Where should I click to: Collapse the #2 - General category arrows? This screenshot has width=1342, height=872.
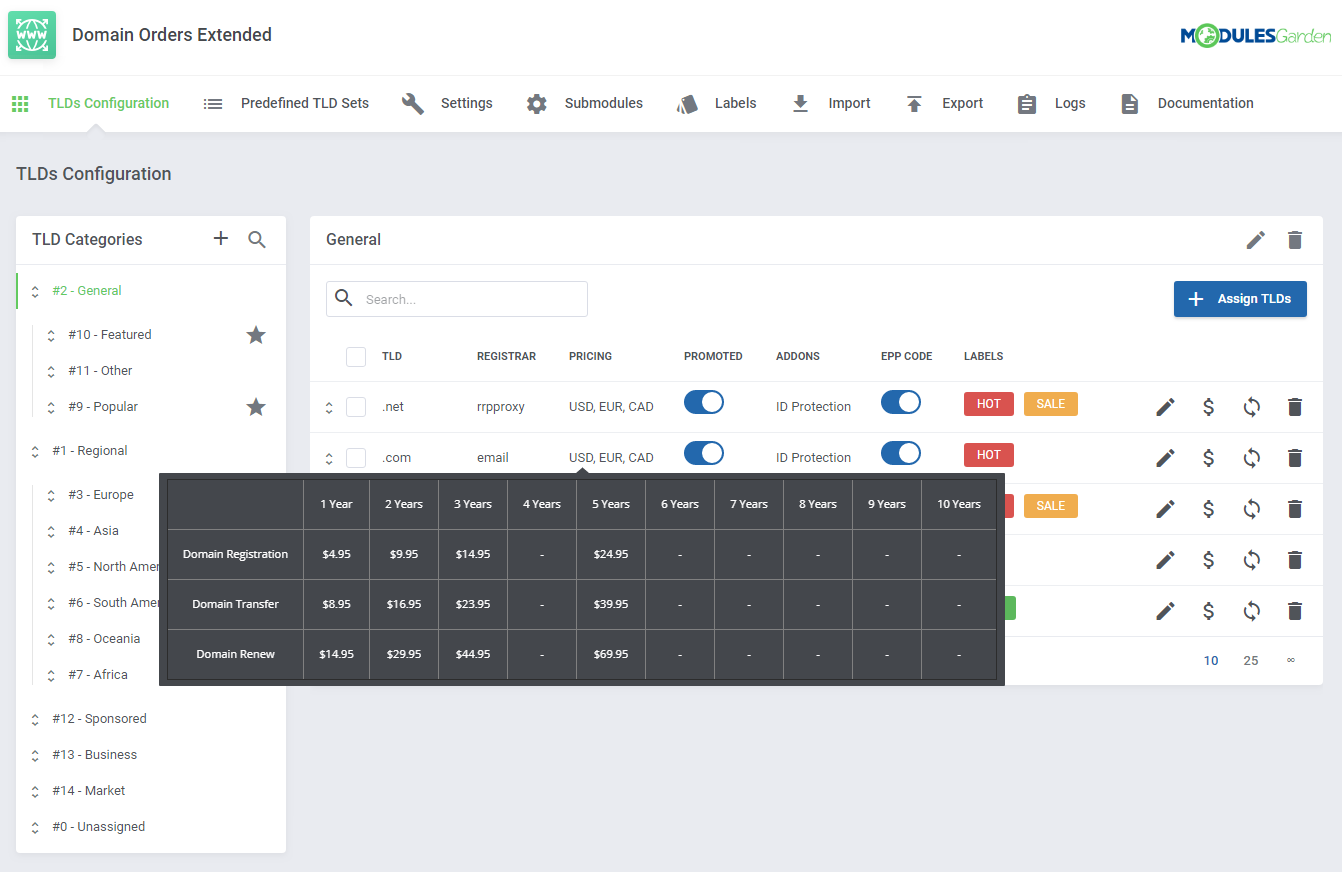pyautogui.click(x=35, y=291)
